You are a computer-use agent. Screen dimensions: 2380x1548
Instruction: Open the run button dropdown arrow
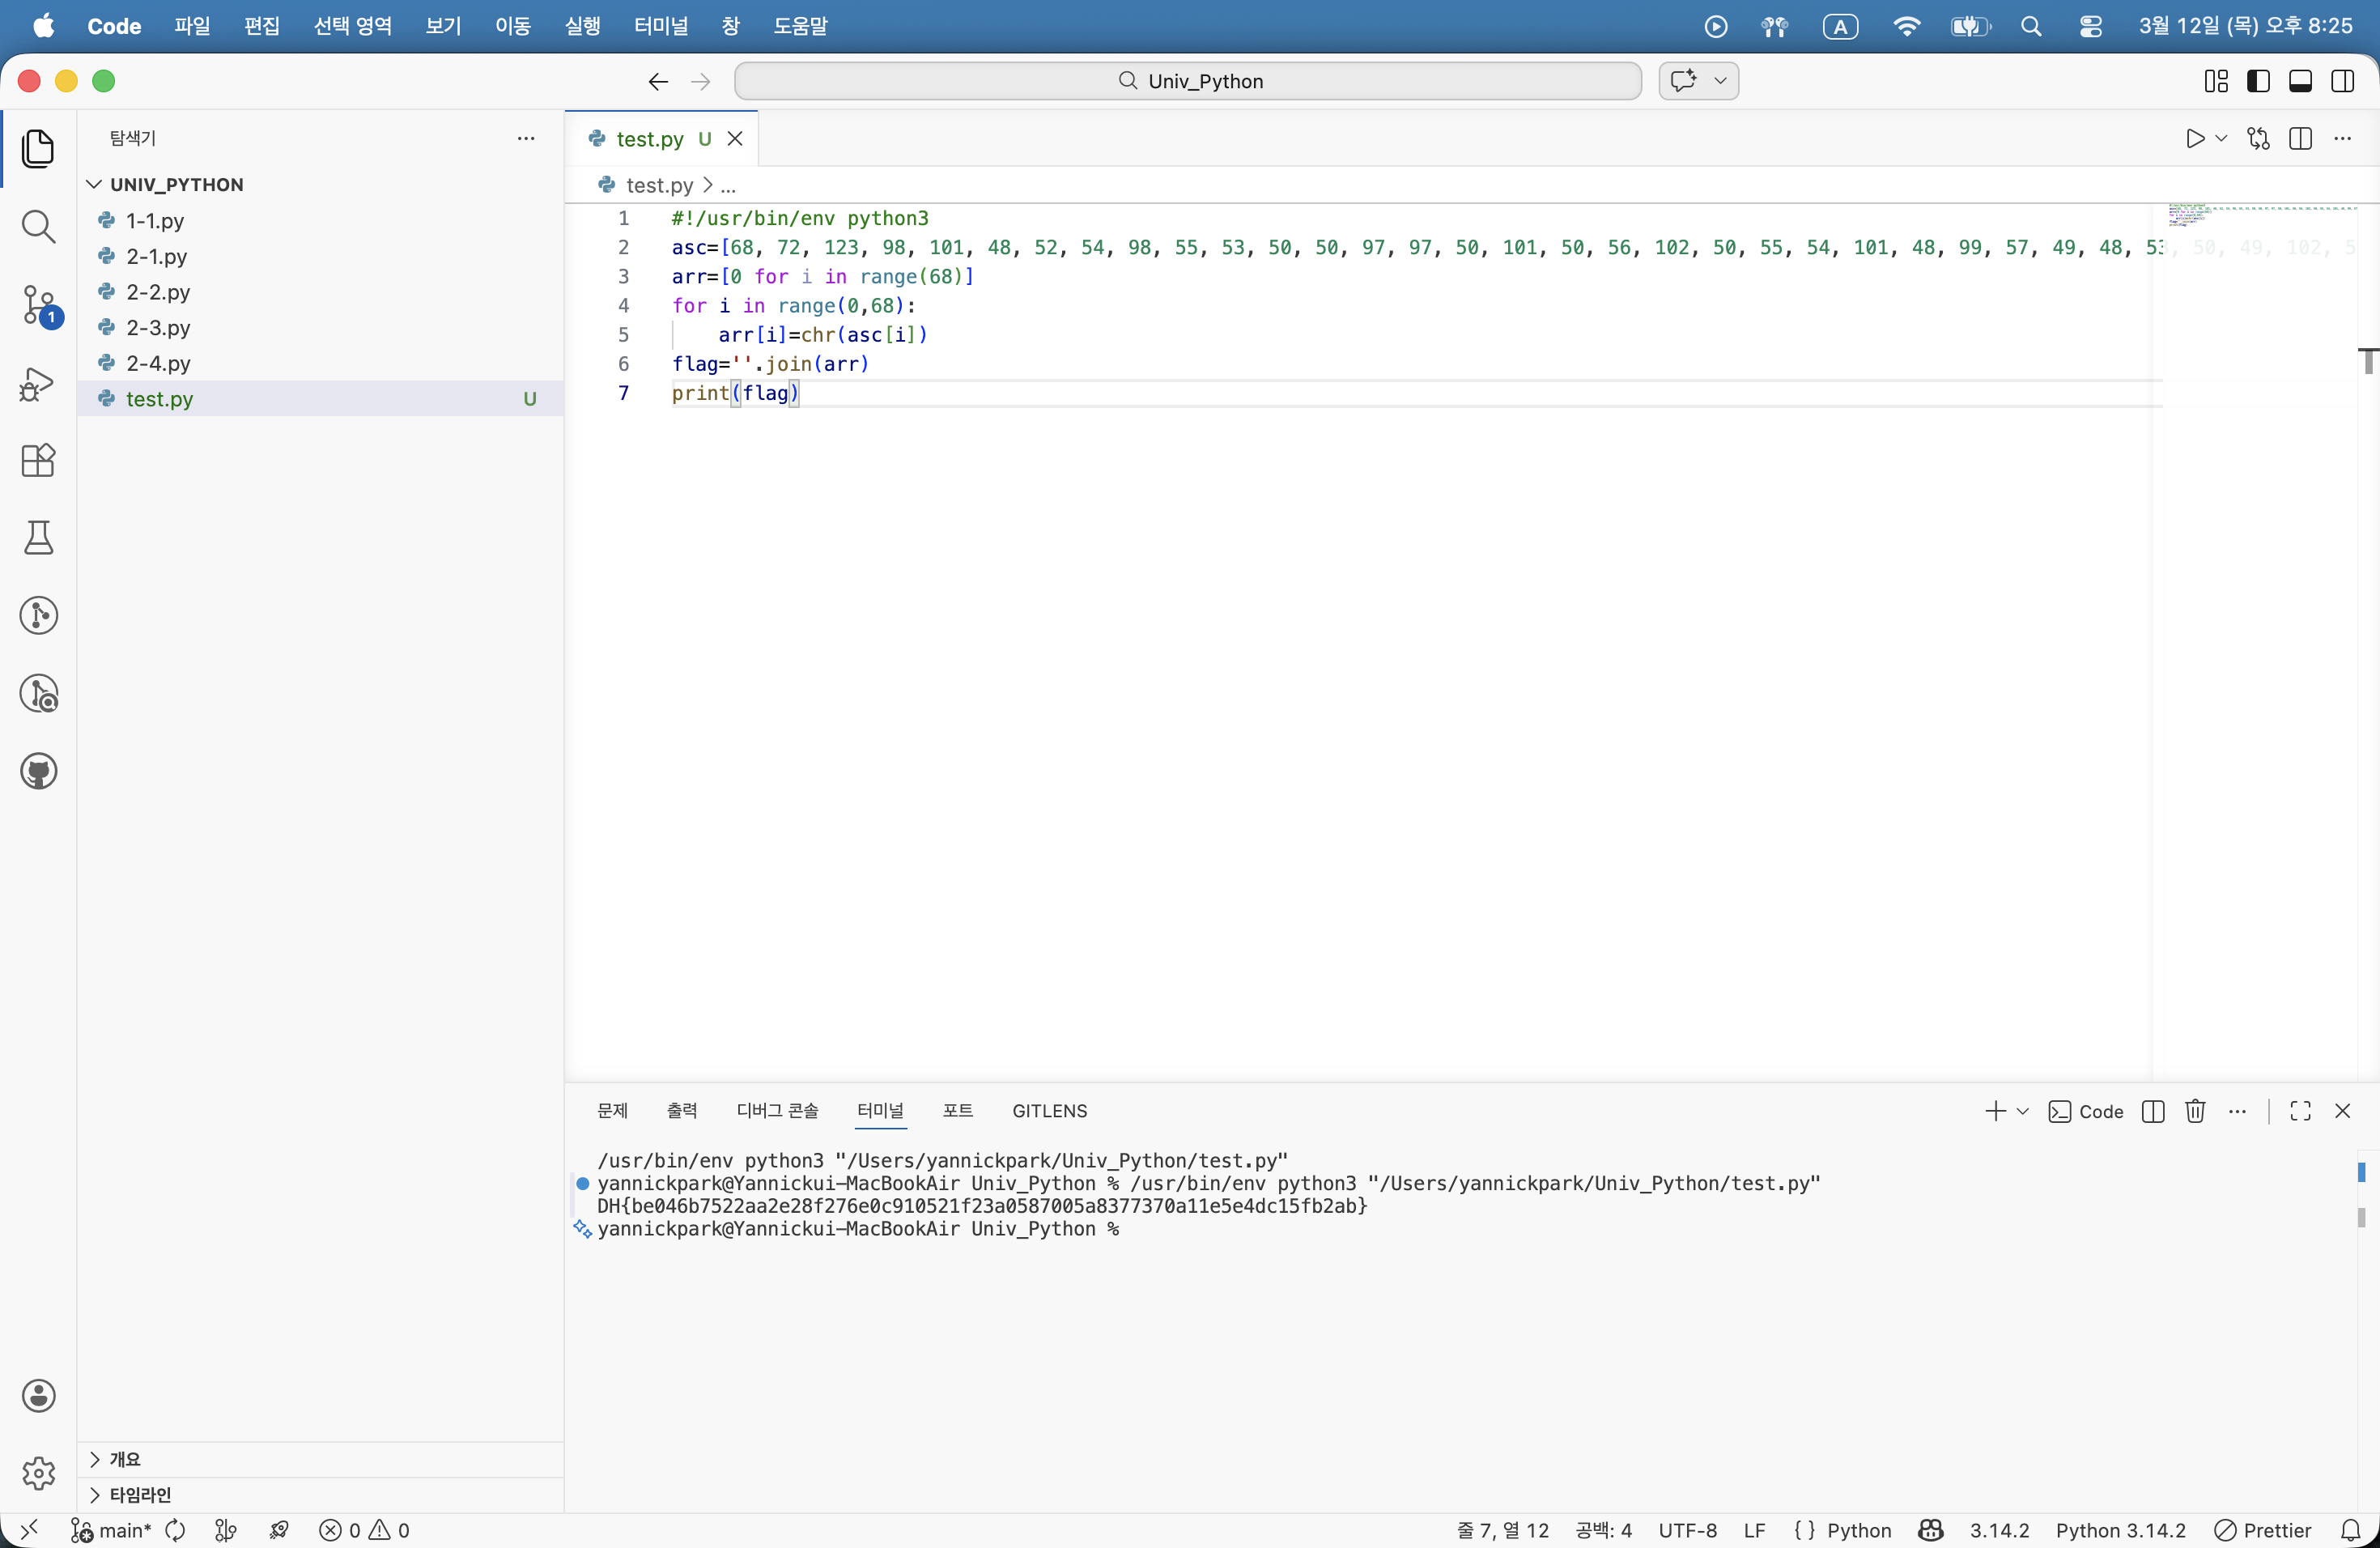[2221, 139]
